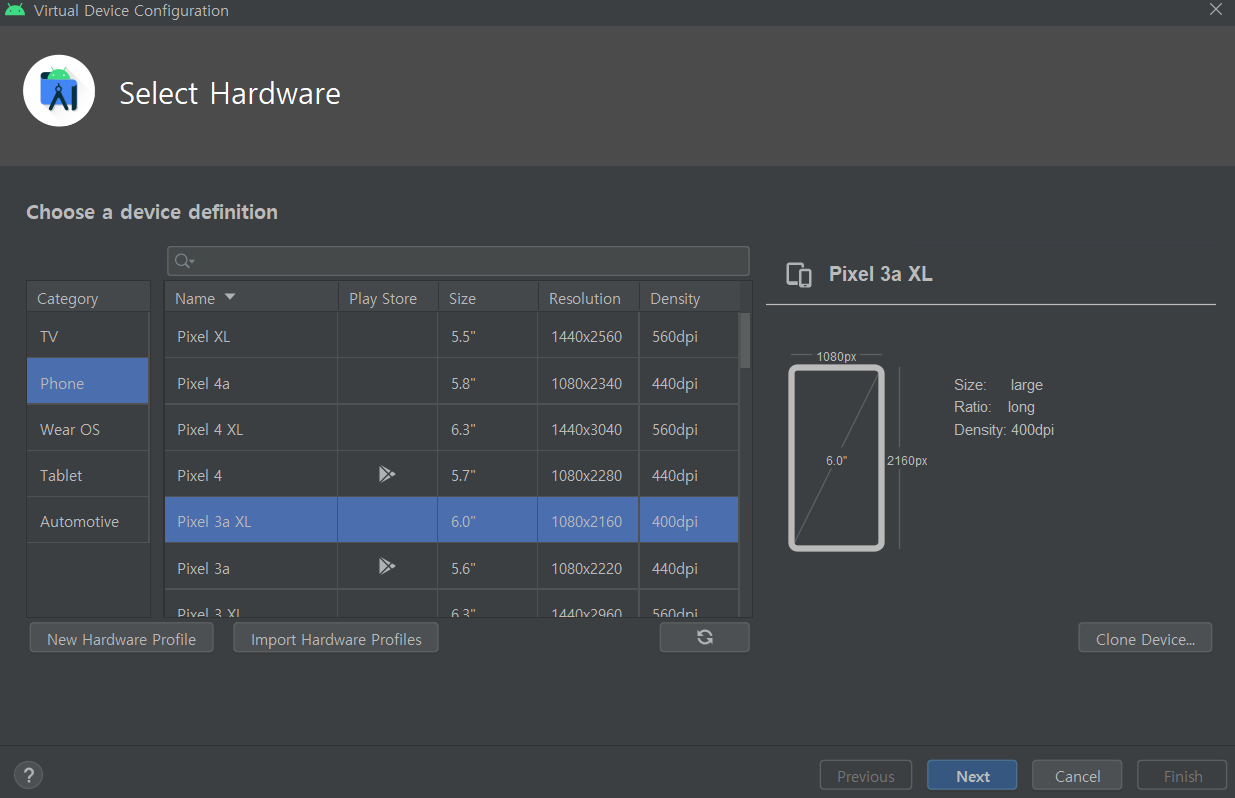Click the Play Store icon in Pixel 4 row
1235x798 pixels.
coord(387,474)
